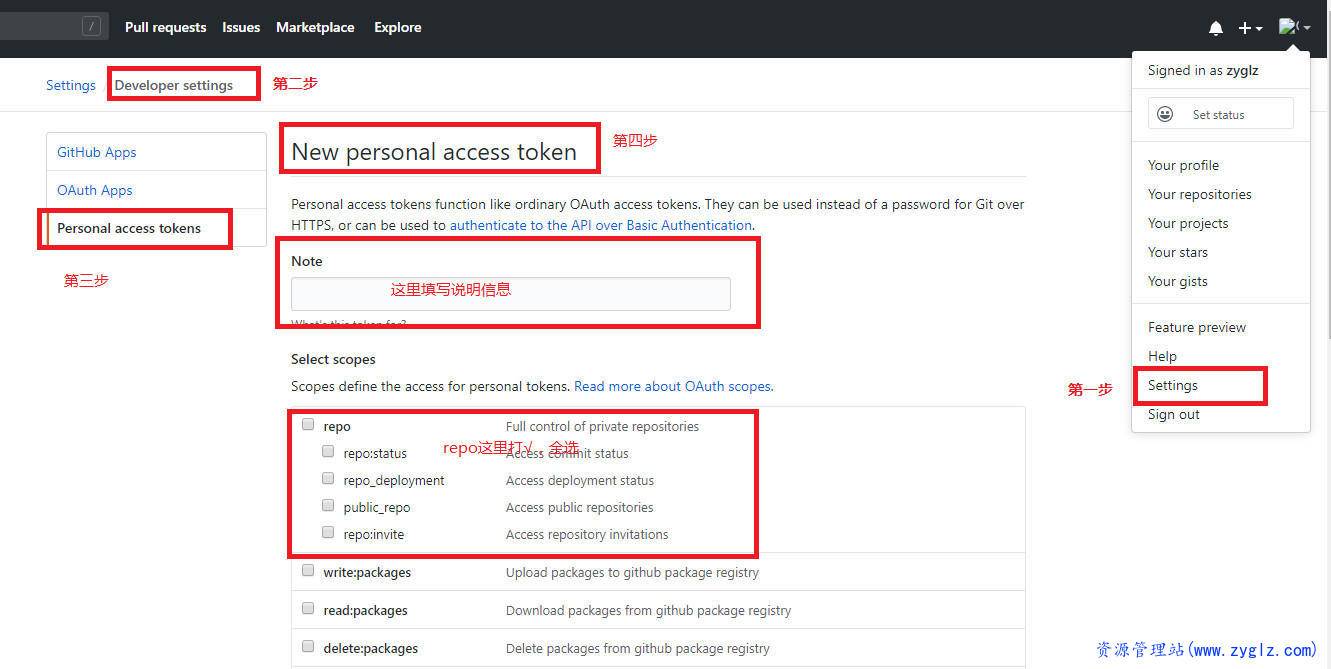Open Read more about OAuth scopes link

673,386
